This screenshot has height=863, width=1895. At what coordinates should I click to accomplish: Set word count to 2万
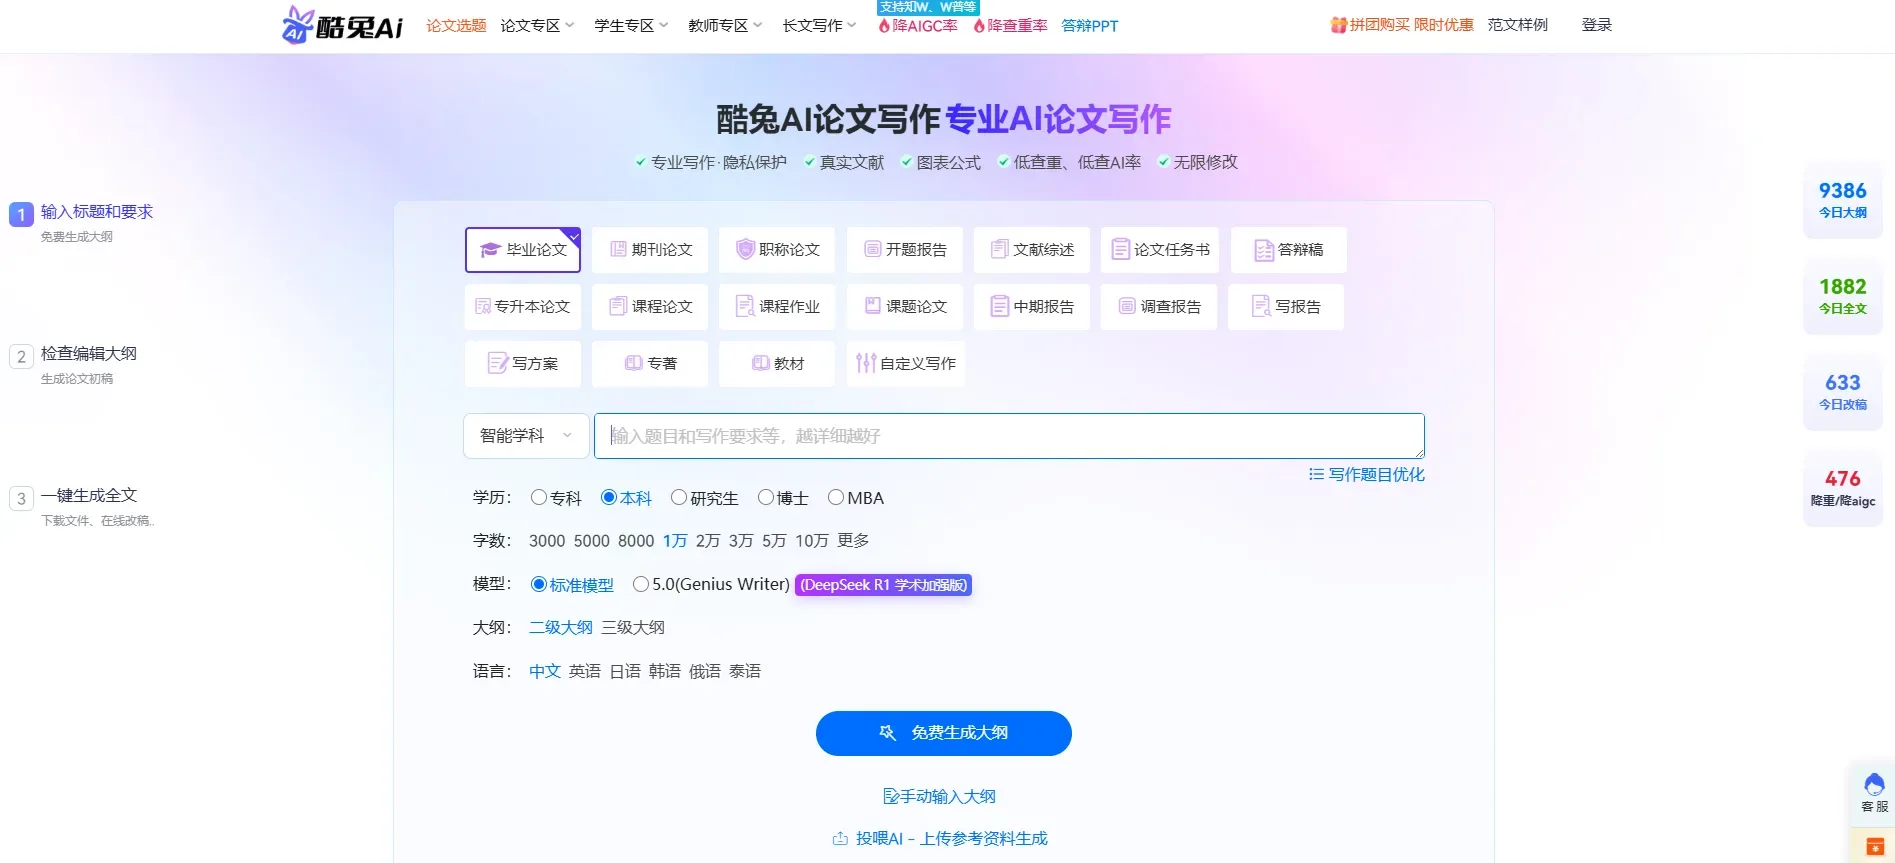coord(708,541)
